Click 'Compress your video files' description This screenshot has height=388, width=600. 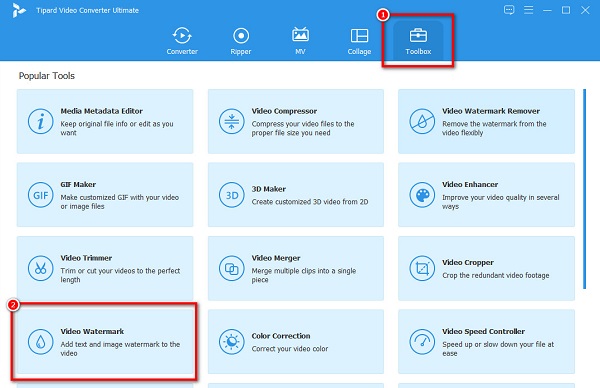(303, 128)
